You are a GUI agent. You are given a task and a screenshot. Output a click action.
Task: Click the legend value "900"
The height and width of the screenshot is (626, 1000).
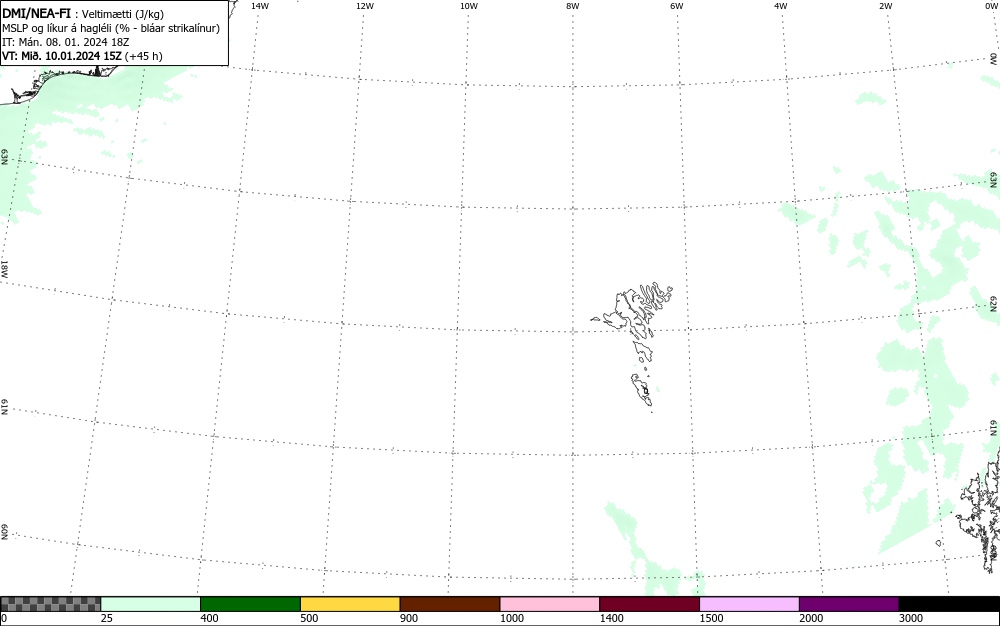point(409,618)
